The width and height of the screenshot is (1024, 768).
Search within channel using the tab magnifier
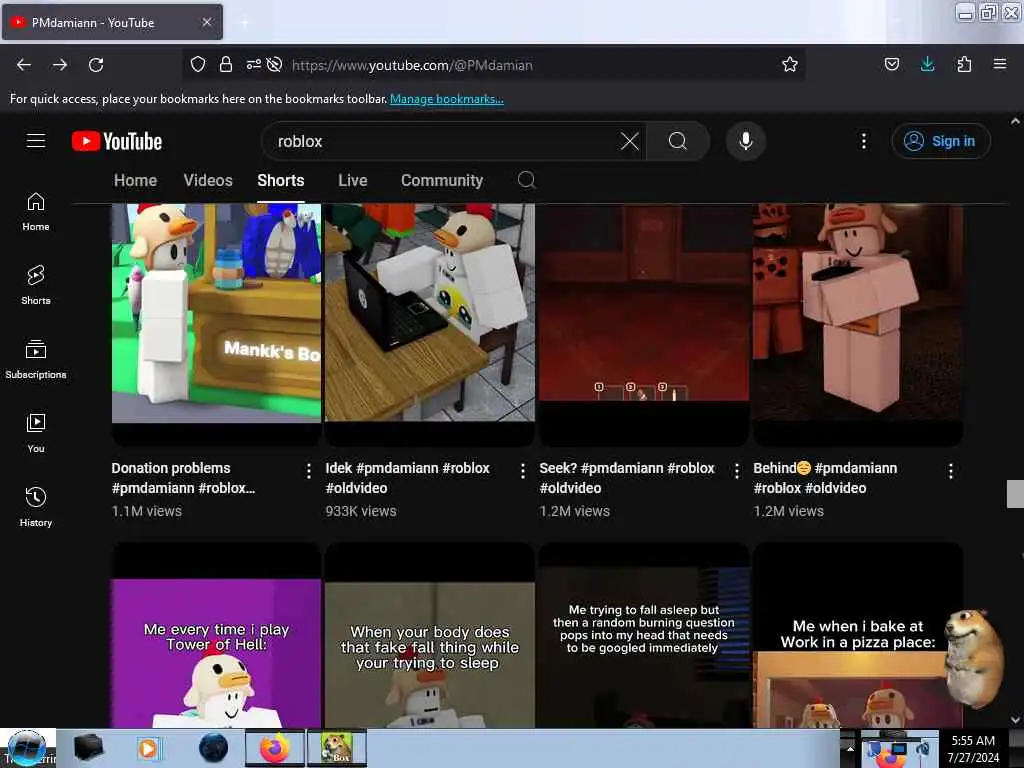click(x=526, y=180)
